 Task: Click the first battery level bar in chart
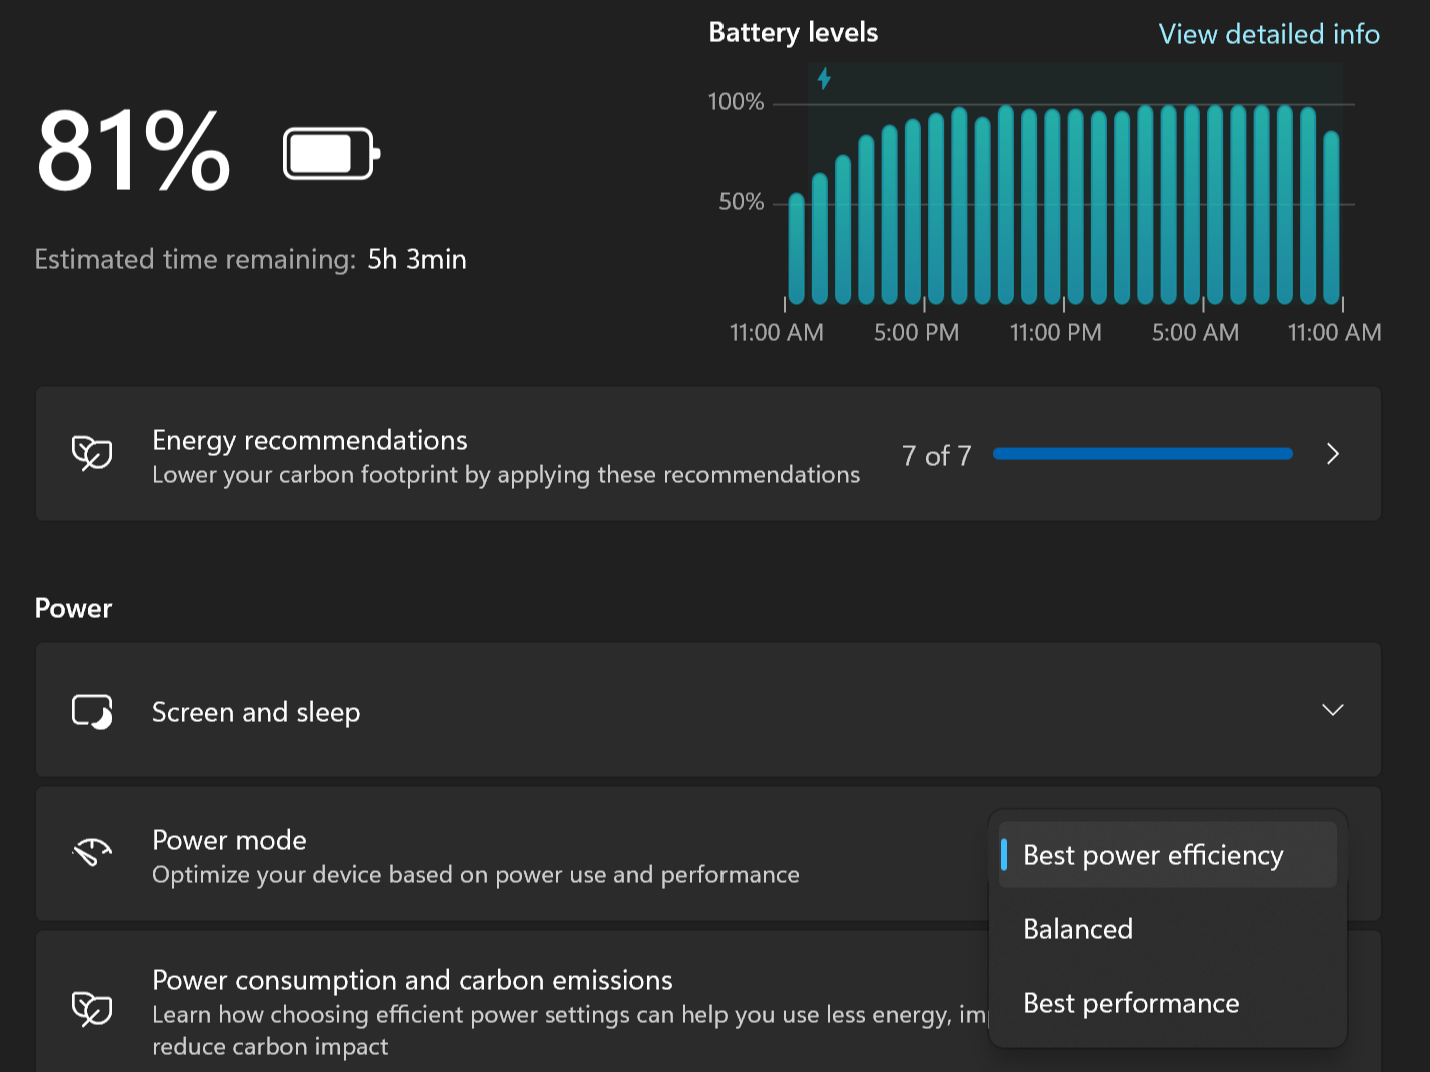tap(797, 248)
